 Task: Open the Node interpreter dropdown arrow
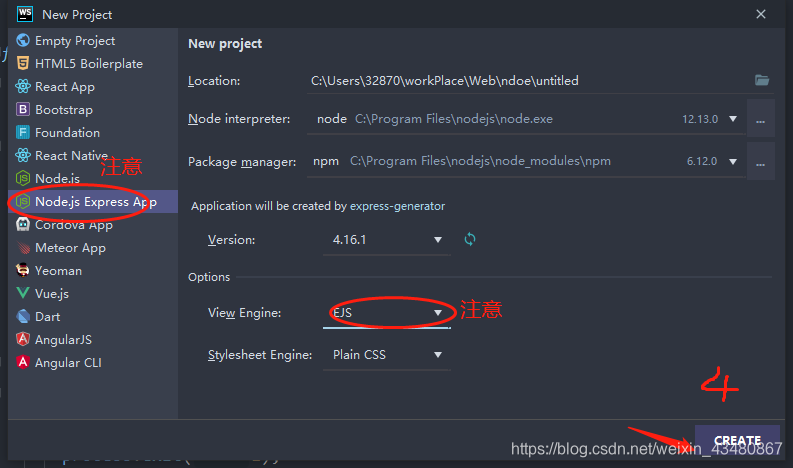[733, 118]
